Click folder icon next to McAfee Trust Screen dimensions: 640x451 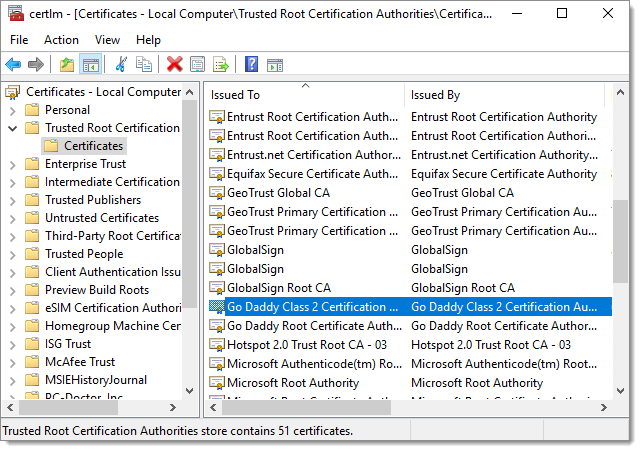click(x=32, y=362)
